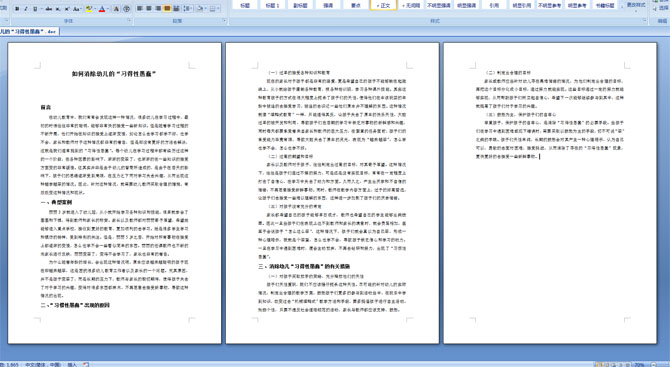670x367 pixels.
Task: Click the superscript icon
Action: tap(67, 9)
